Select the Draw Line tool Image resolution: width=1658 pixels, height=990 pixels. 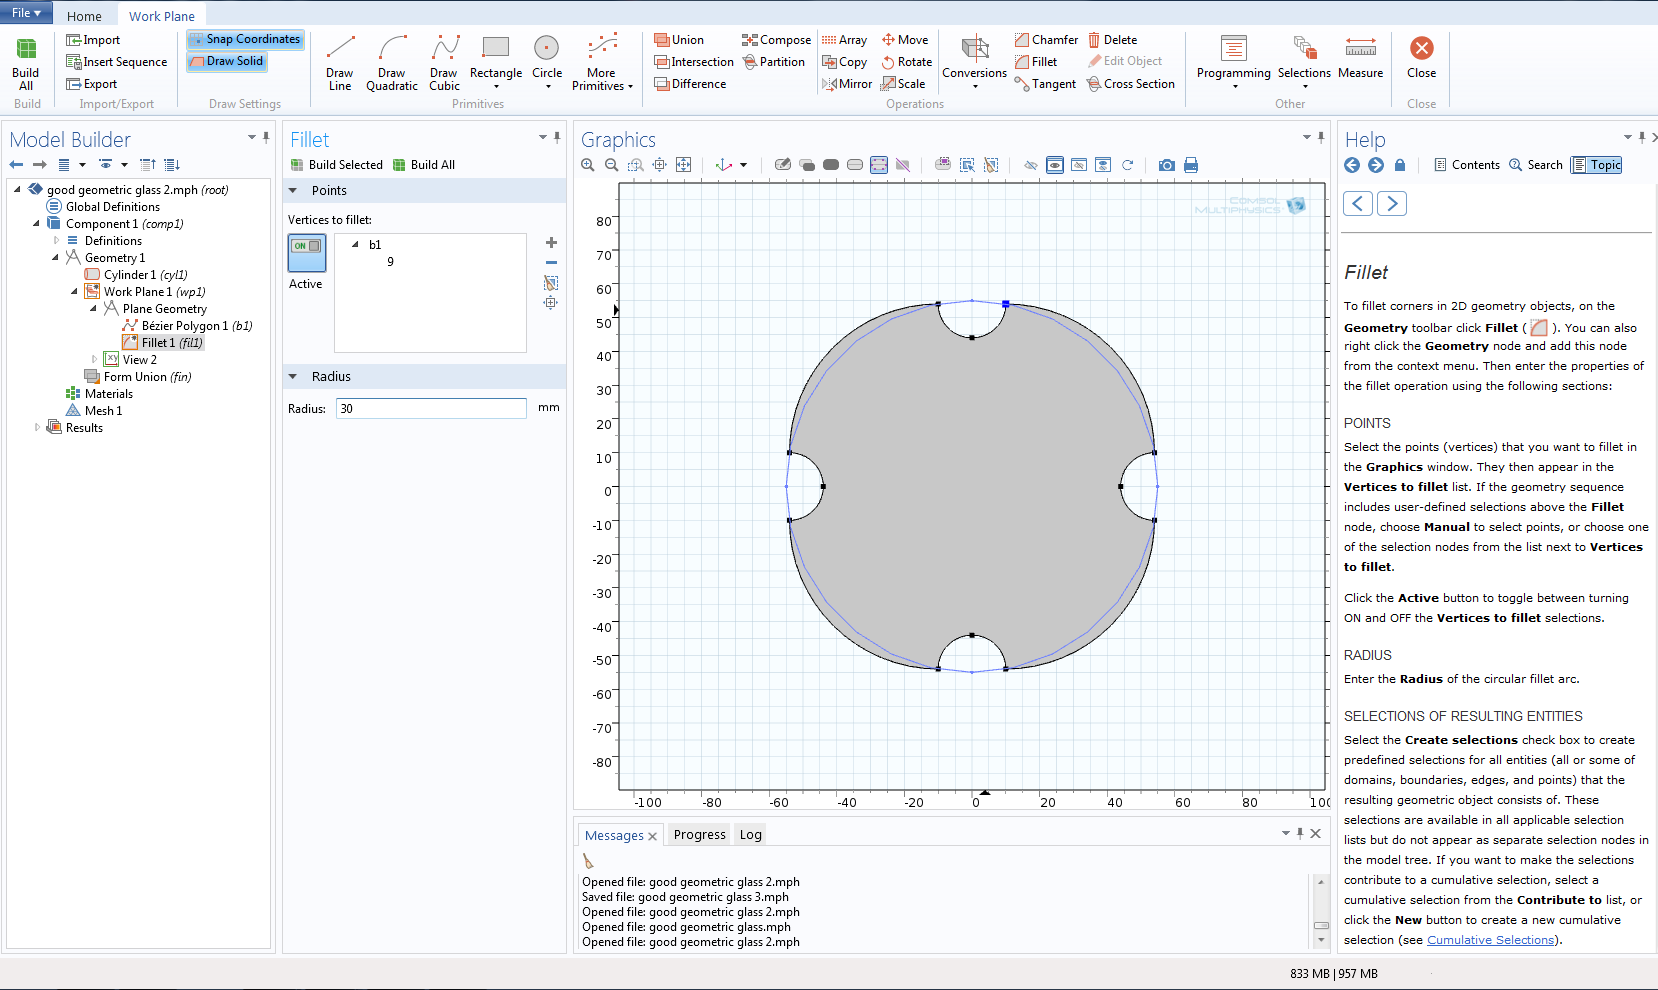(x=340, y=62)
